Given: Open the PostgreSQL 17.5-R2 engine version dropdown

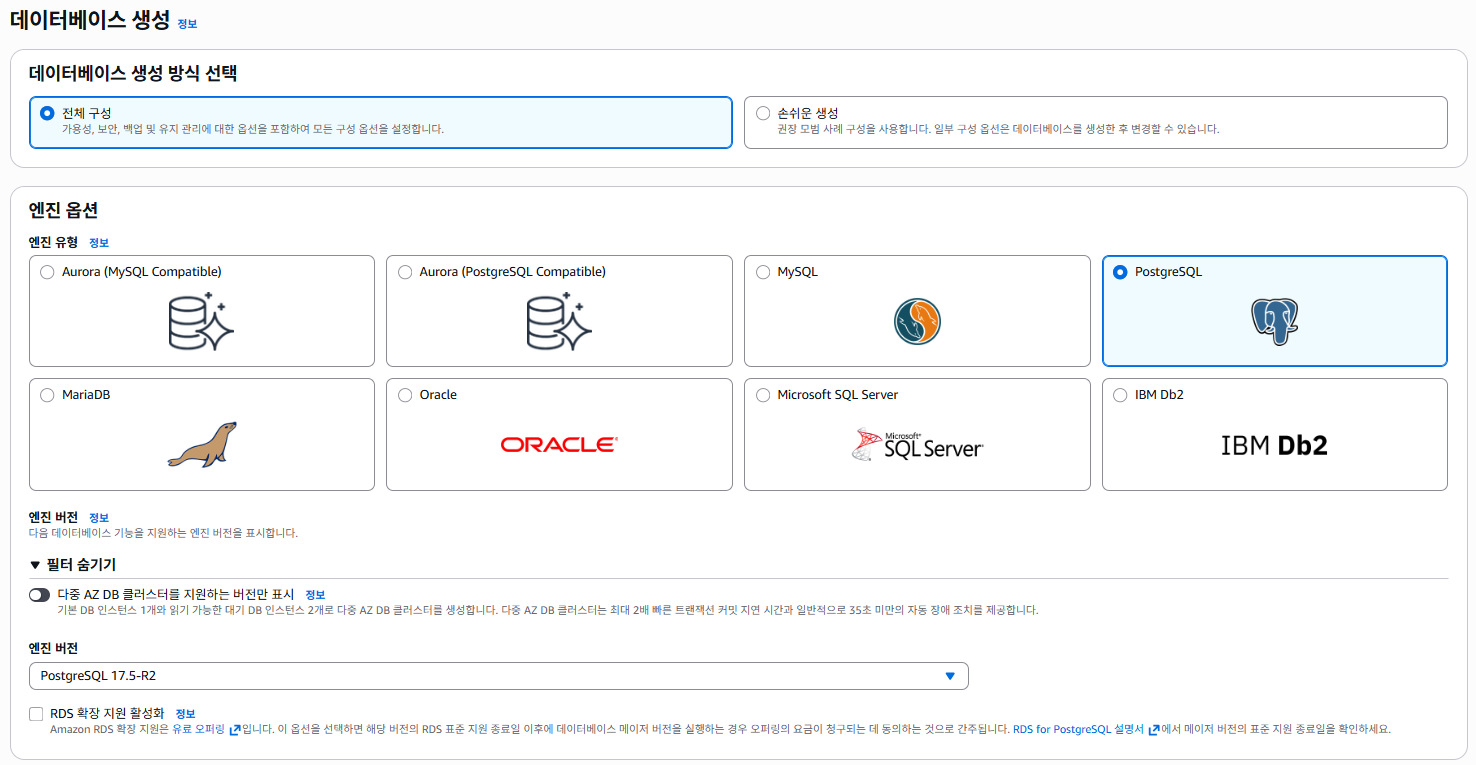Looking at the screenshot, I should point(499,676).
